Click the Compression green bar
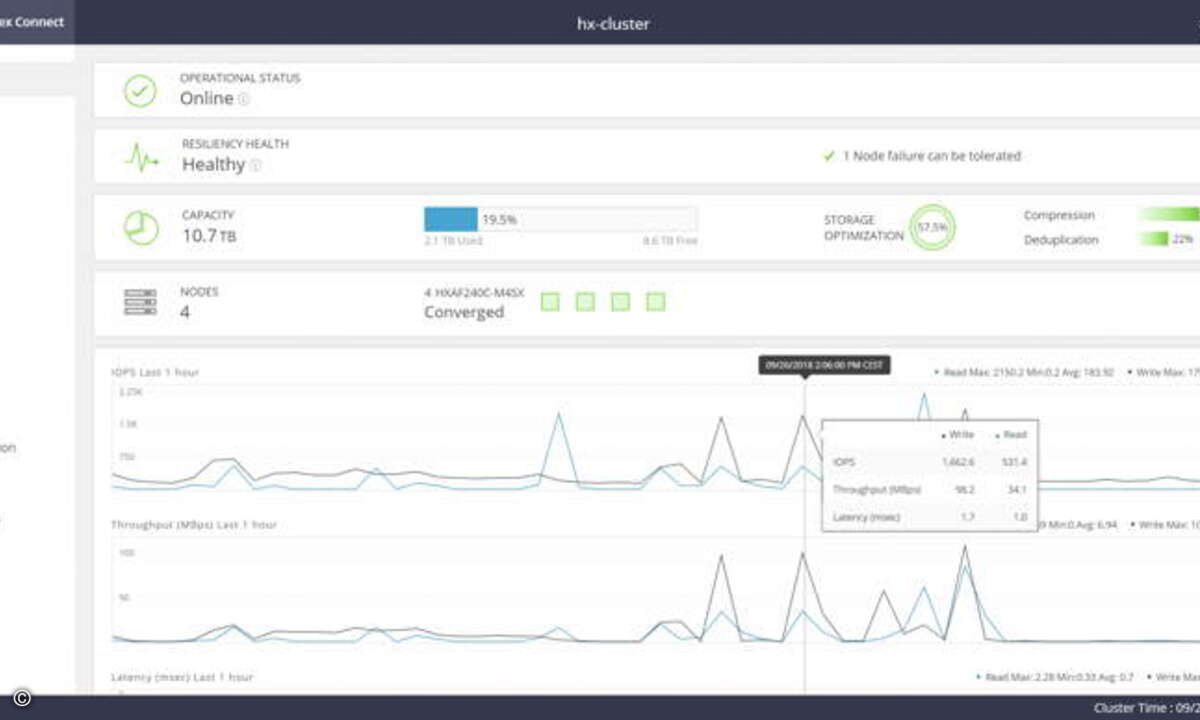 1168,214
